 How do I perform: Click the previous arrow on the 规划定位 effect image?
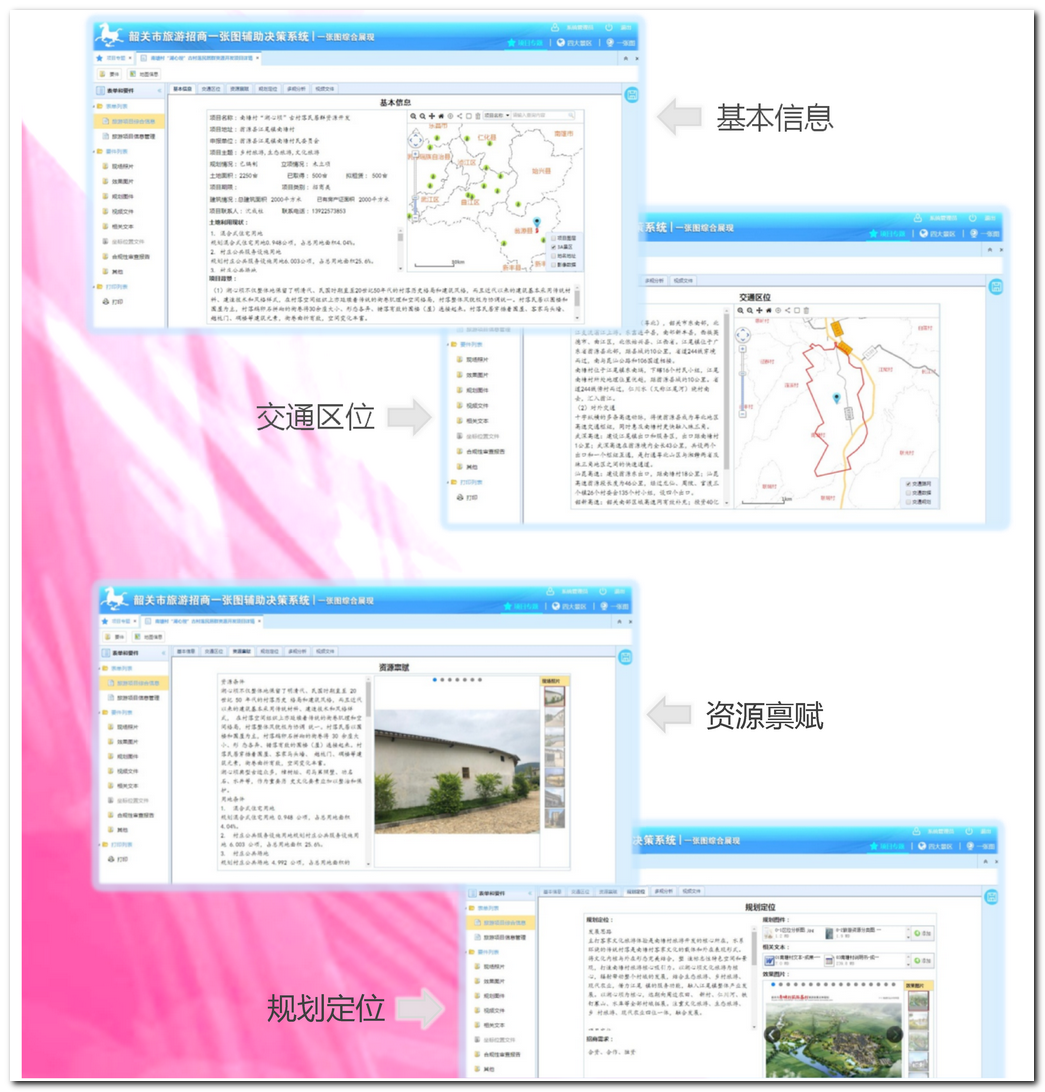click(x=771, y=1034)
